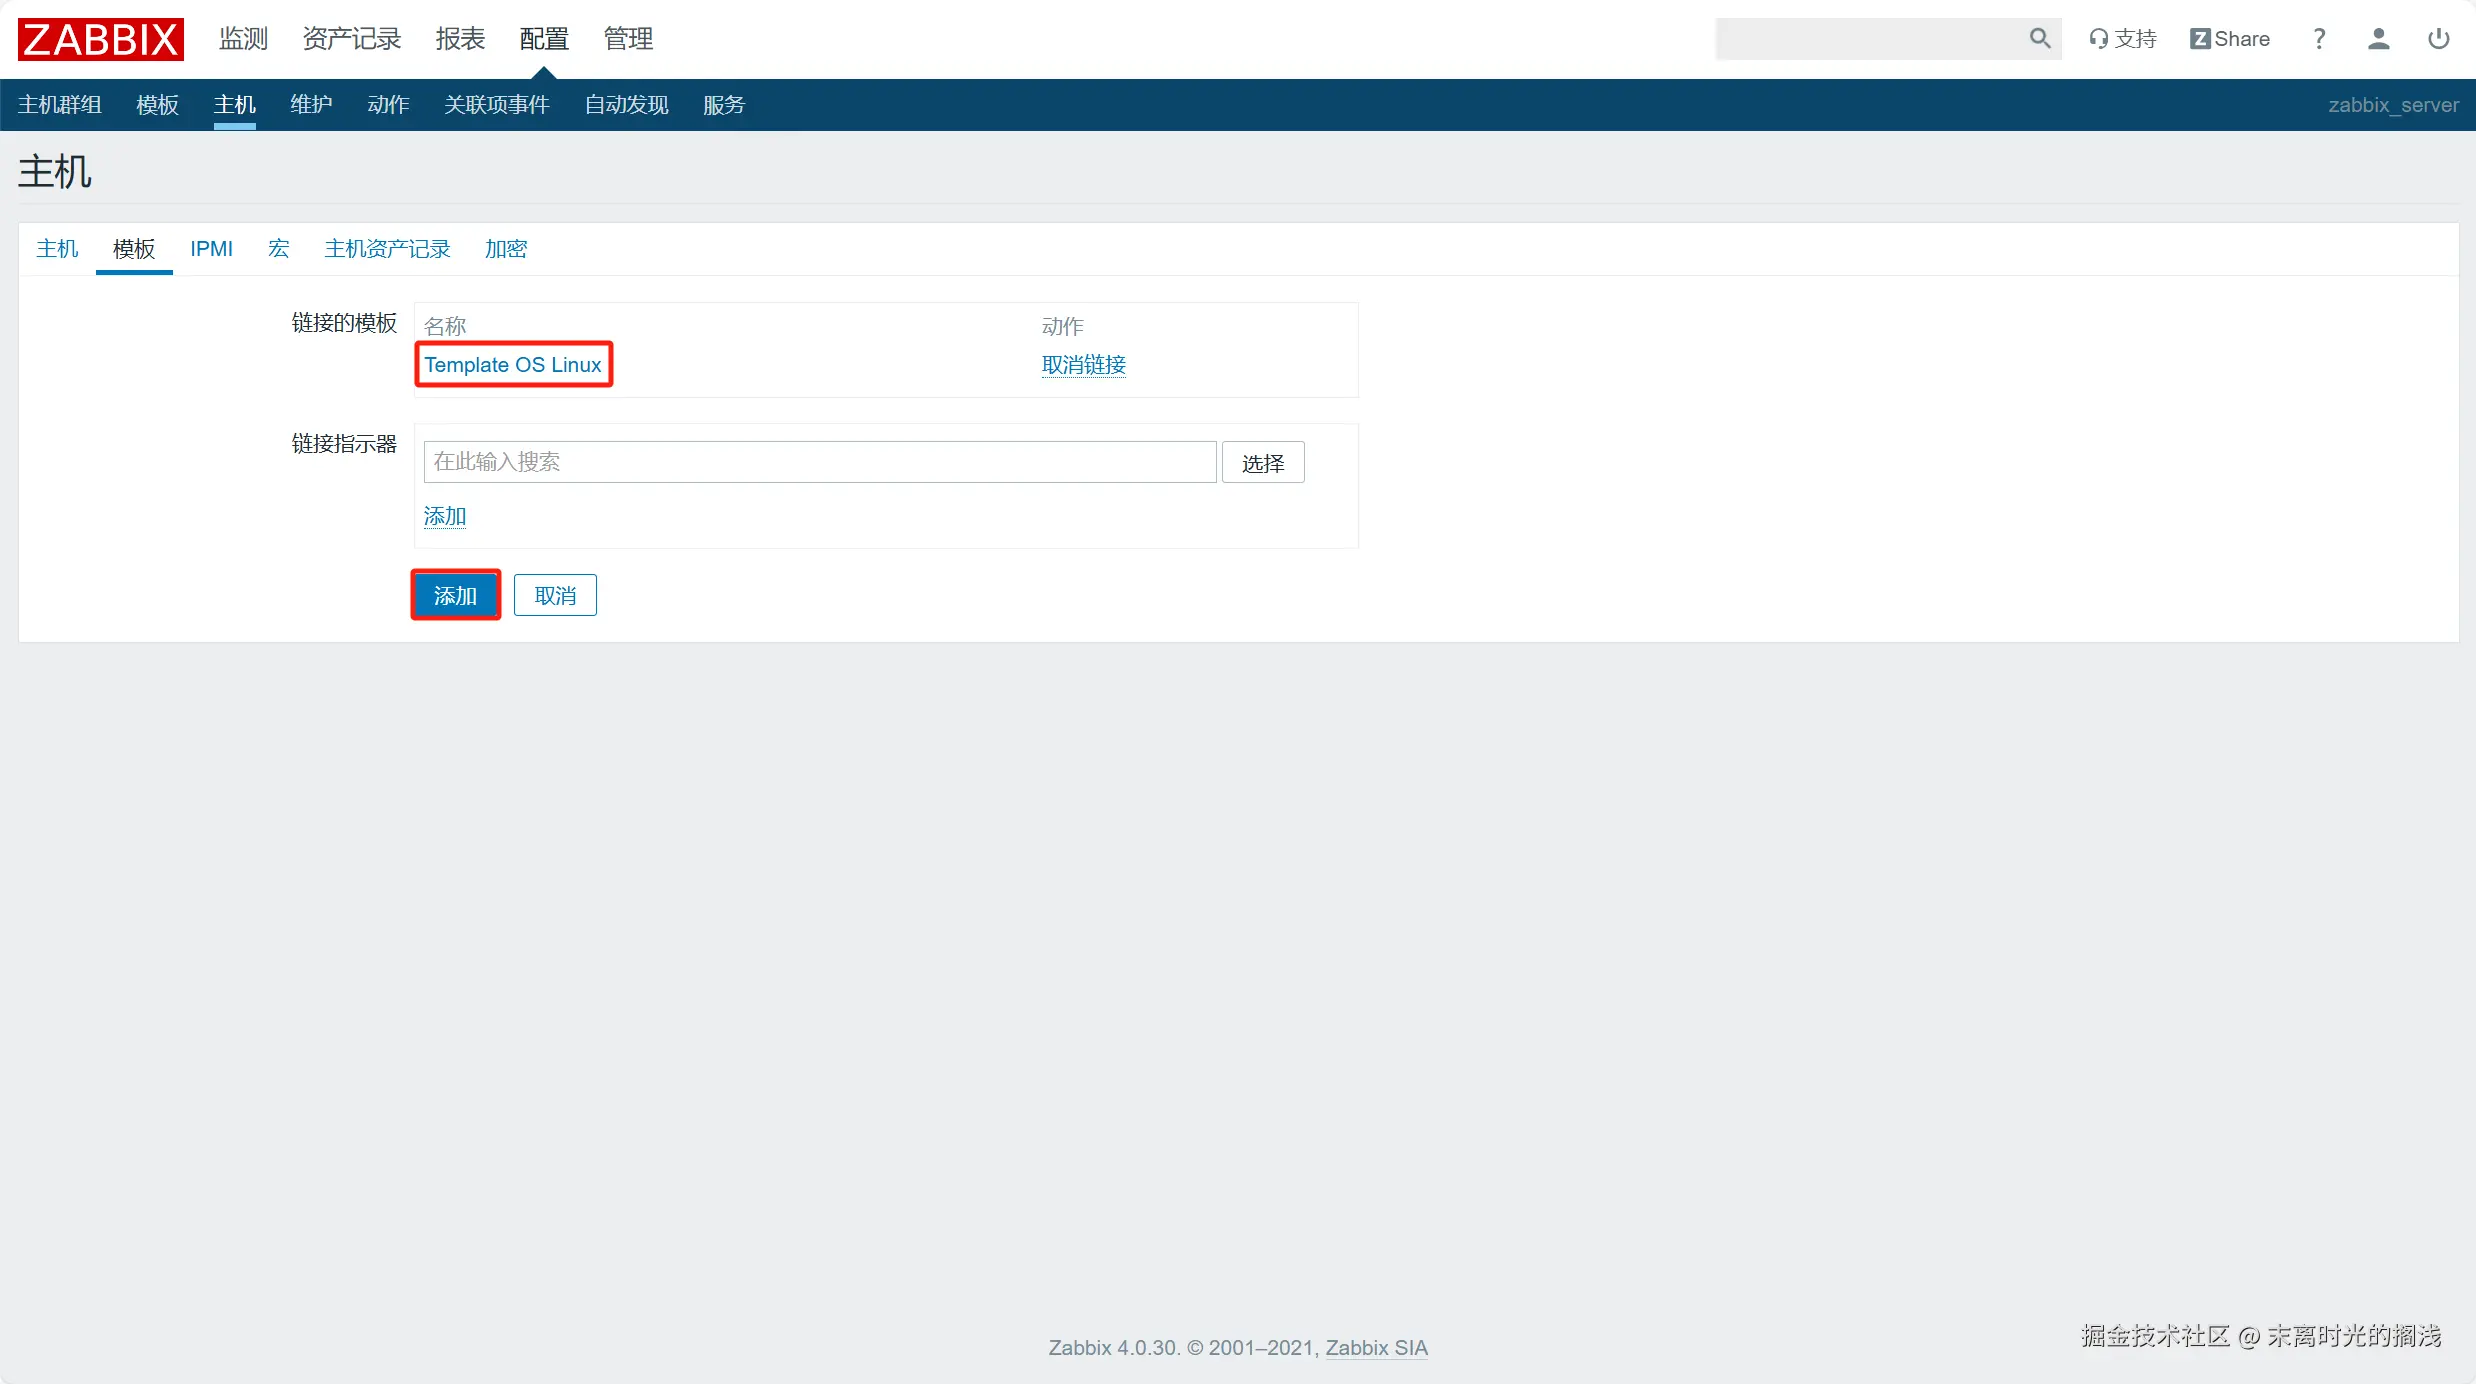The width and height of the screenshot is (2476, 1384).
Task: Click the Zabbix logo
Action: coord(100,39)
